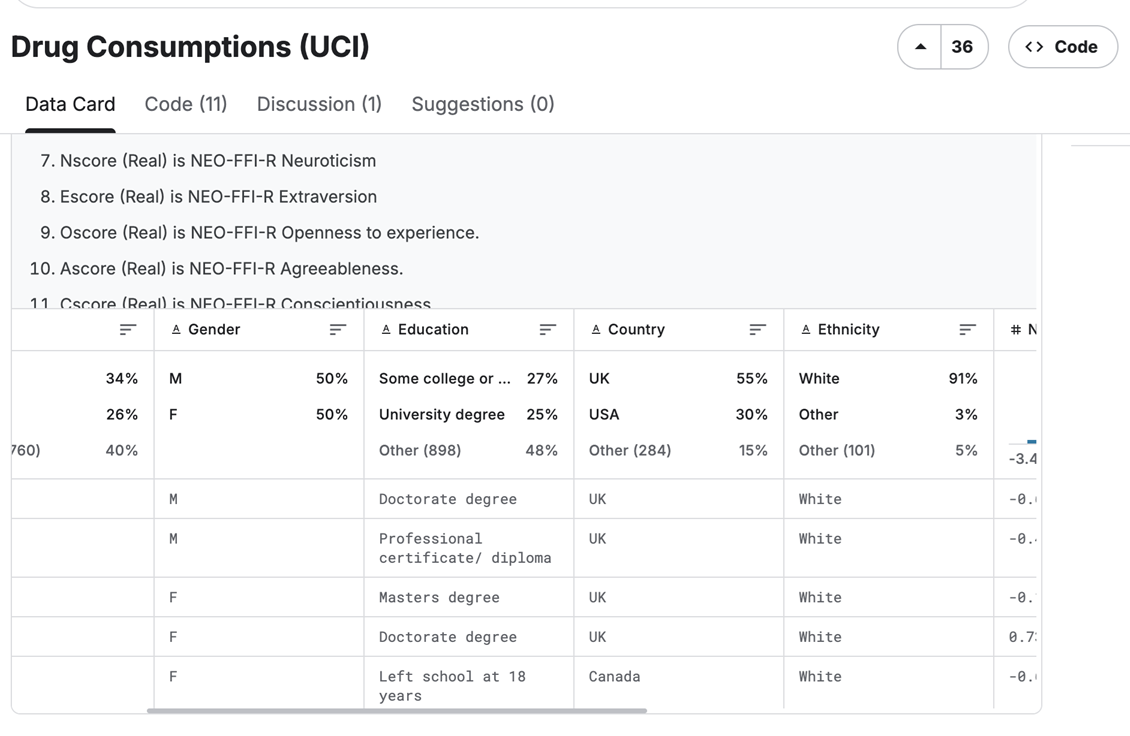Click 'Nscore (Real) is NEO-FFI-R Neuroticism' line
Viewport: 1130px width, 736px height.
coord(218,161)
